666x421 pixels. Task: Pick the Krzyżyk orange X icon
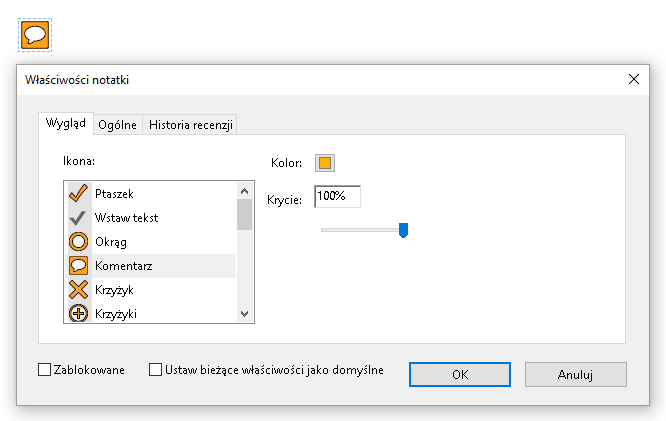[x=79, y=290]
